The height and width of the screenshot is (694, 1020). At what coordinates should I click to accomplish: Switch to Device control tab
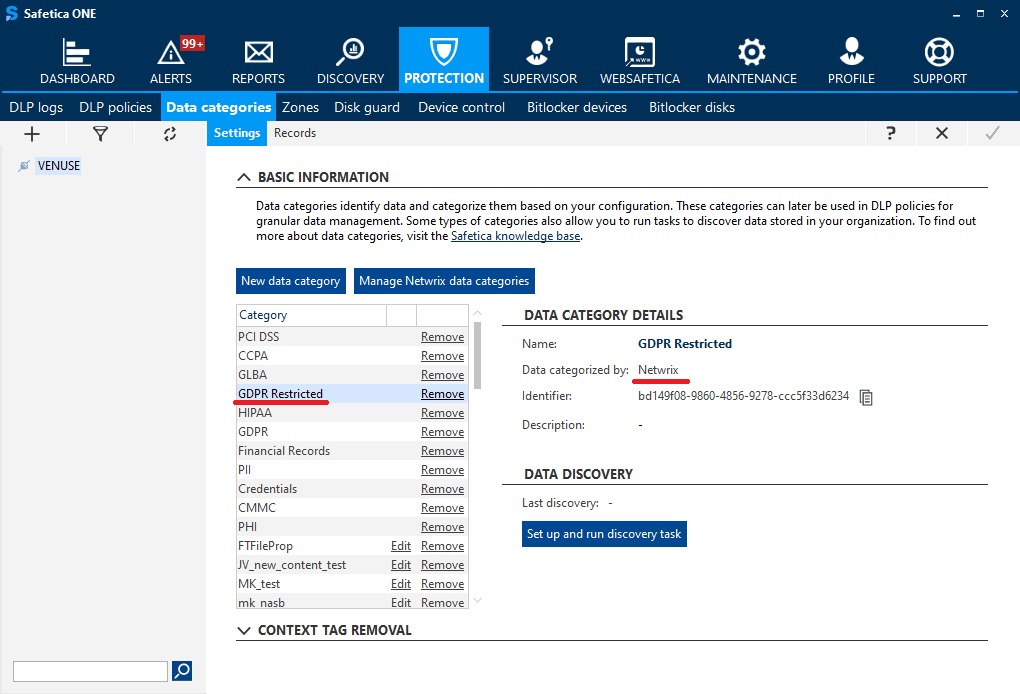coord(461,107)
